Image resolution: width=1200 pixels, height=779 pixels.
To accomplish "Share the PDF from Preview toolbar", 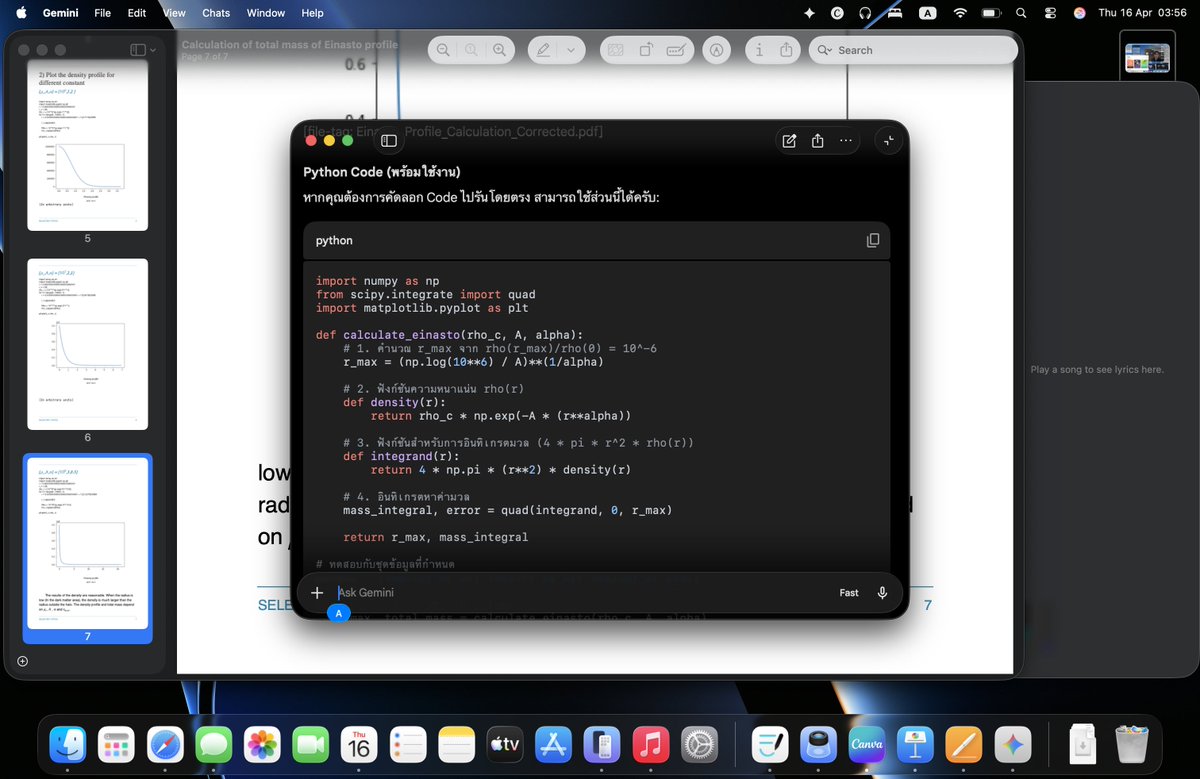I will pyautogui.click(x=786, y=50).
